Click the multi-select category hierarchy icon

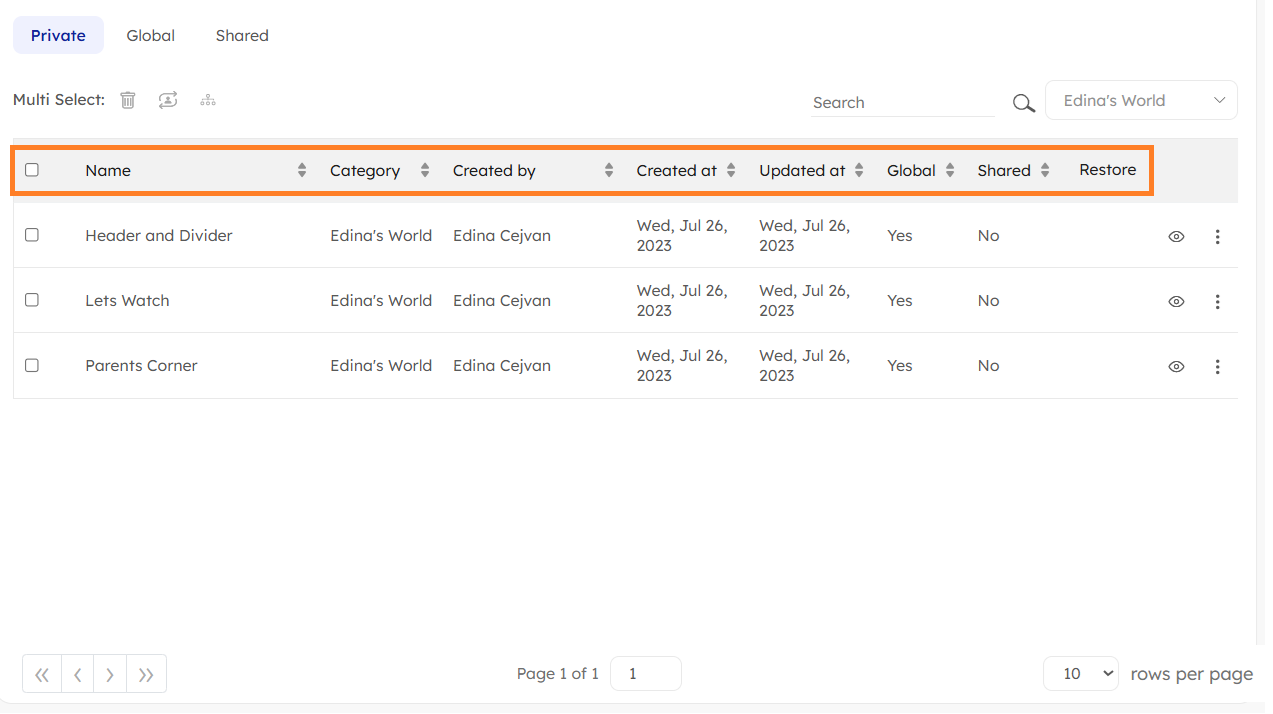pyautogui.click(x=208, y=100)
